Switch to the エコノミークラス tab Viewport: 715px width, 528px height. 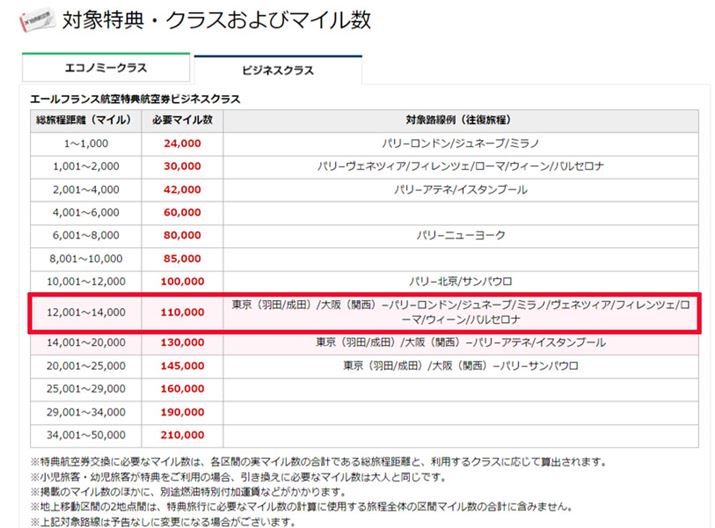click(x=106, y=68)
